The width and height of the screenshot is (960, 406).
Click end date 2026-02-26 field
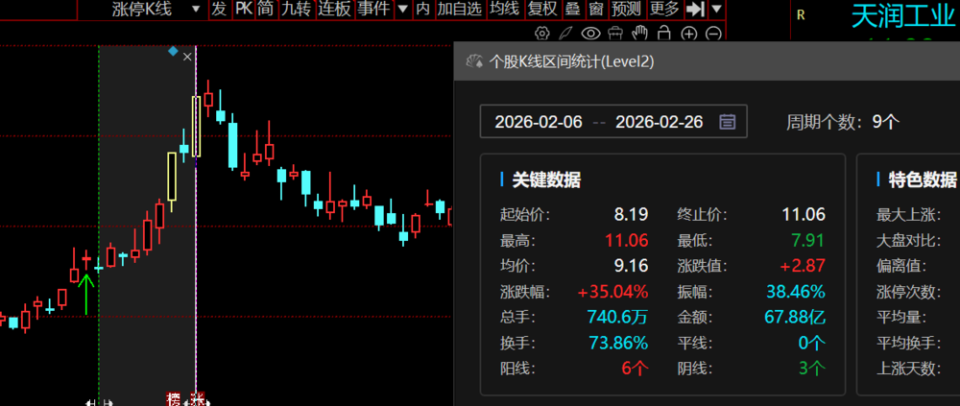click(659, 122)
